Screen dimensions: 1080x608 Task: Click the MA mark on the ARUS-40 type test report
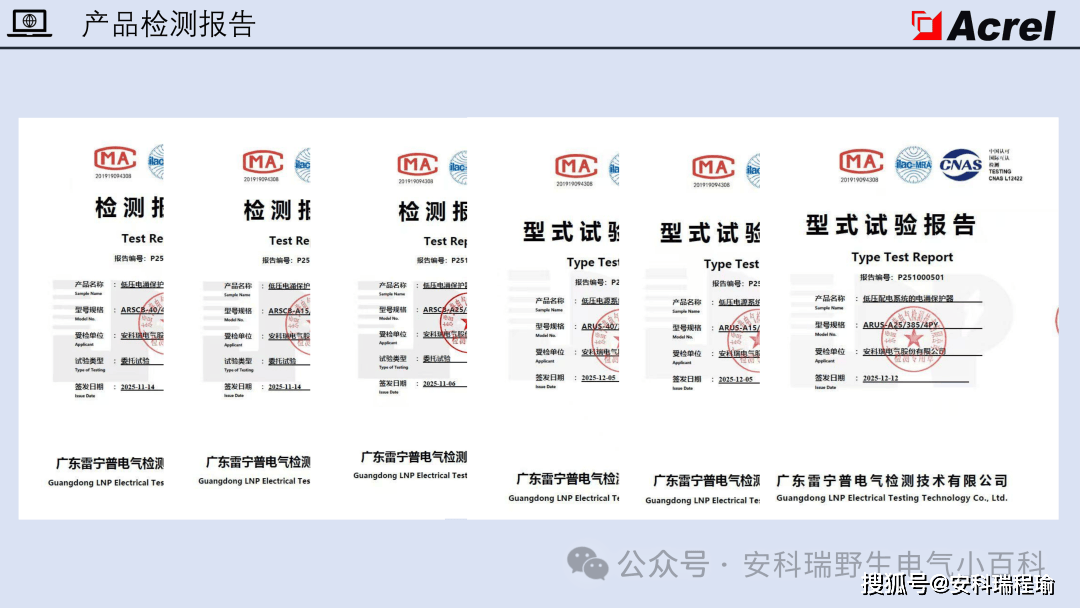(576, 167)
